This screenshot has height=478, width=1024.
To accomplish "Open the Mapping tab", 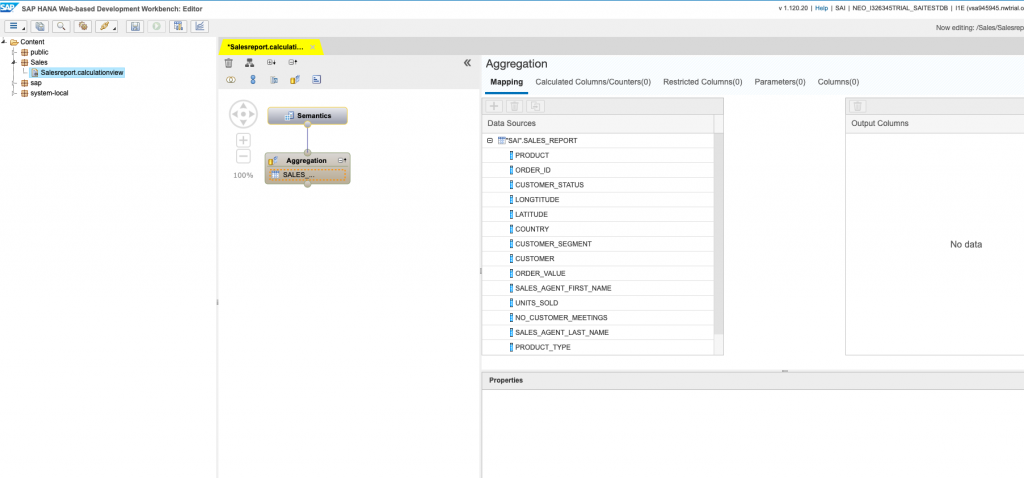I will tap(507, 82).
